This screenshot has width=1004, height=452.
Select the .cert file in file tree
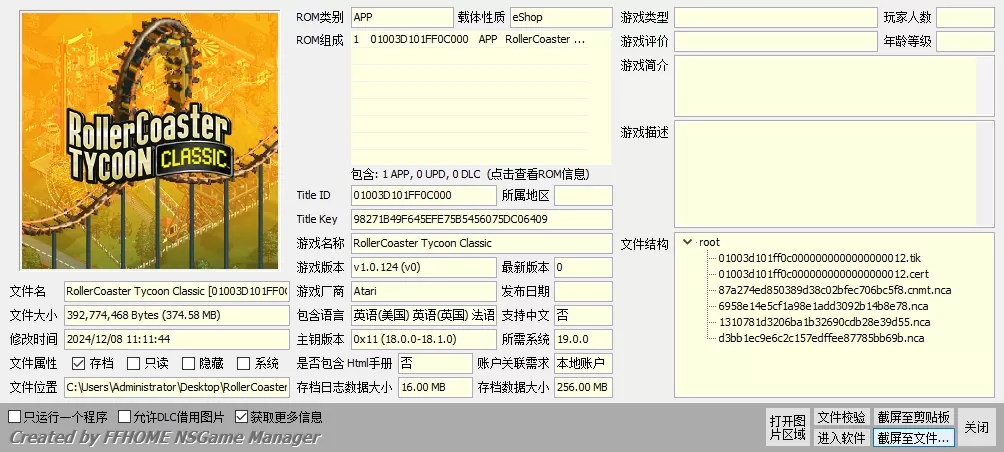pos(813,274)
